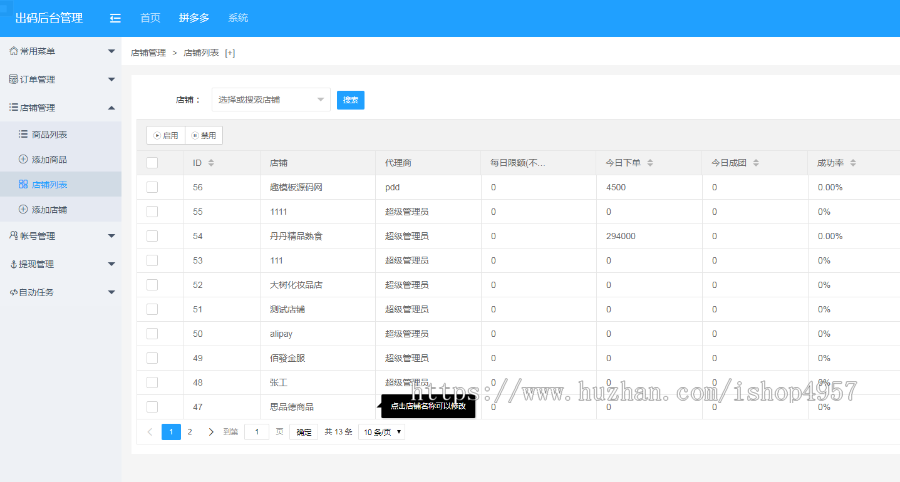Toggle the sidebar collapse icon in header
Image resolution: width=900 pixels, height=482 pixels.
pos(115,18)
